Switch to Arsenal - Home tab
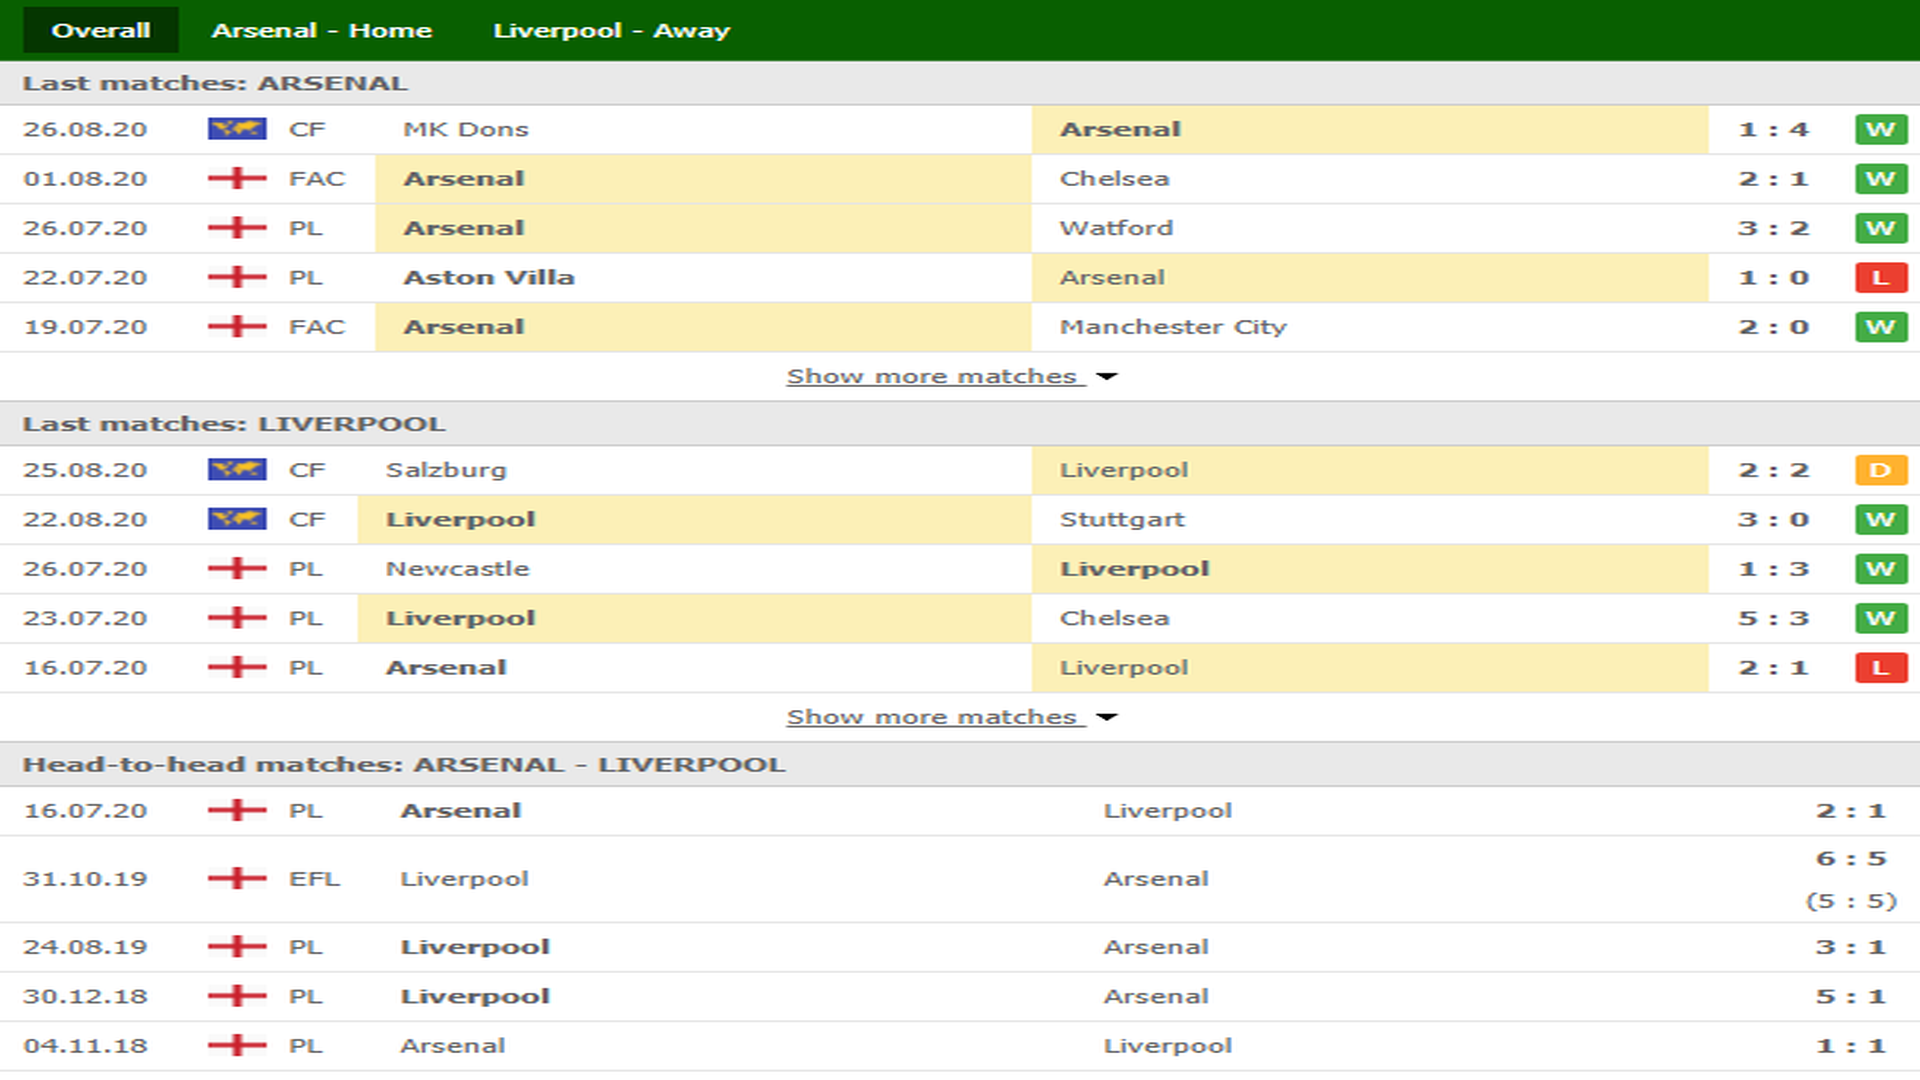Screen dimensions: 1920x1080 pyautogui.click(x=322, y=30)
